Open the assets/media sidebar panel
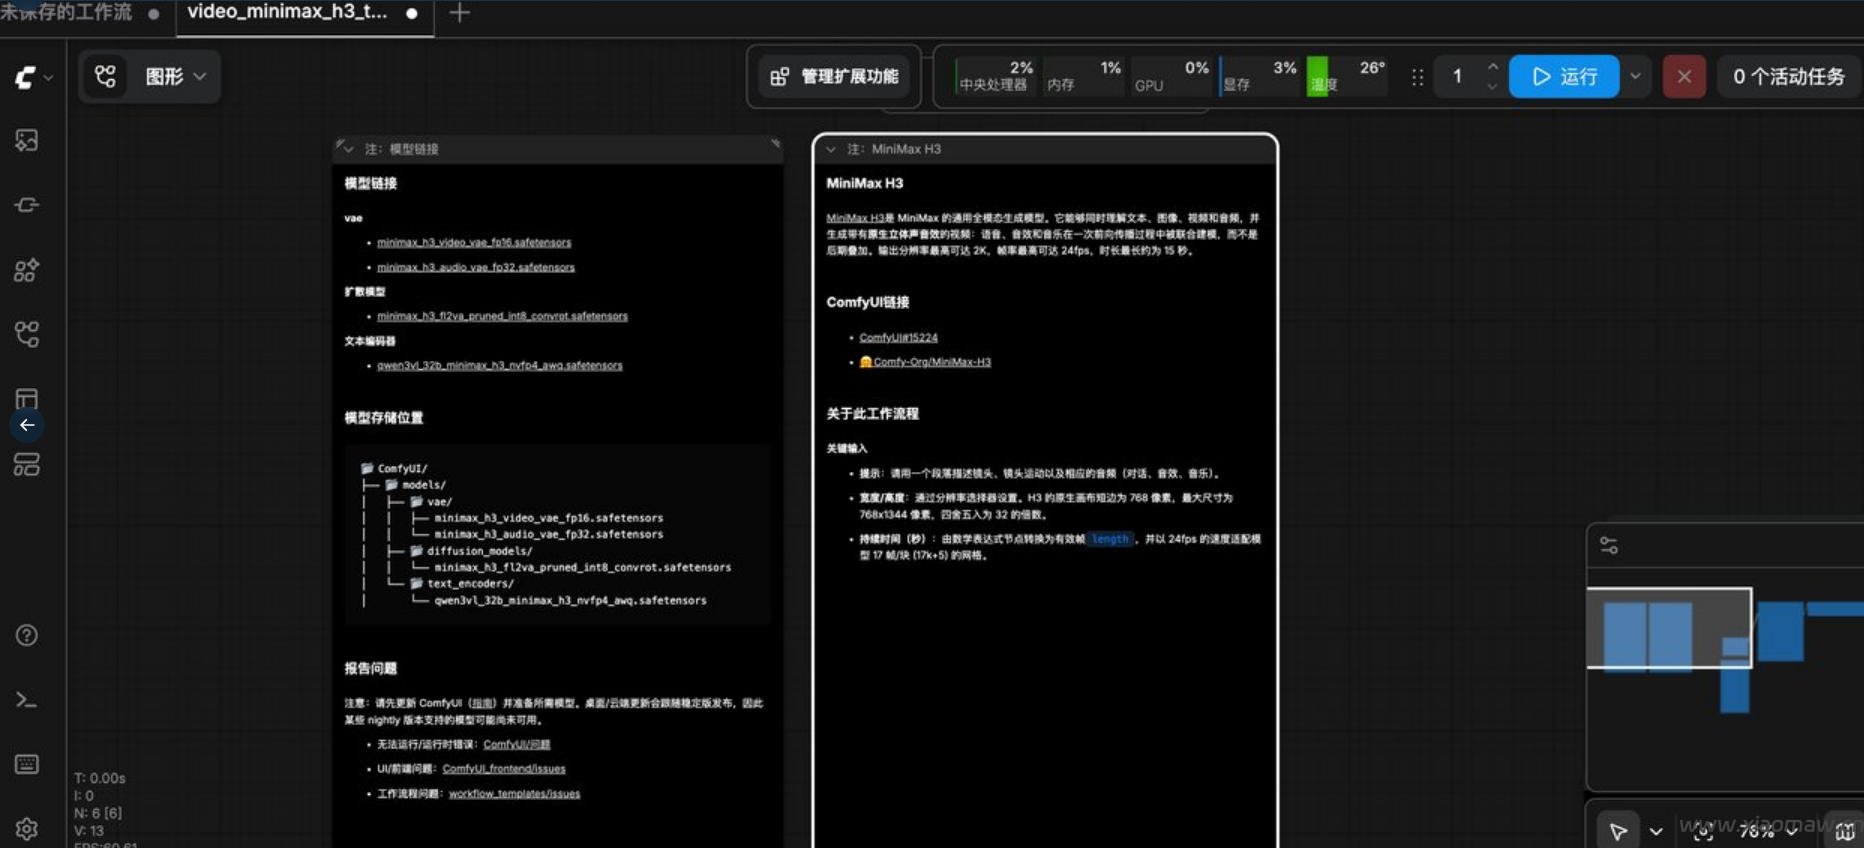 [x=27, y=140]
